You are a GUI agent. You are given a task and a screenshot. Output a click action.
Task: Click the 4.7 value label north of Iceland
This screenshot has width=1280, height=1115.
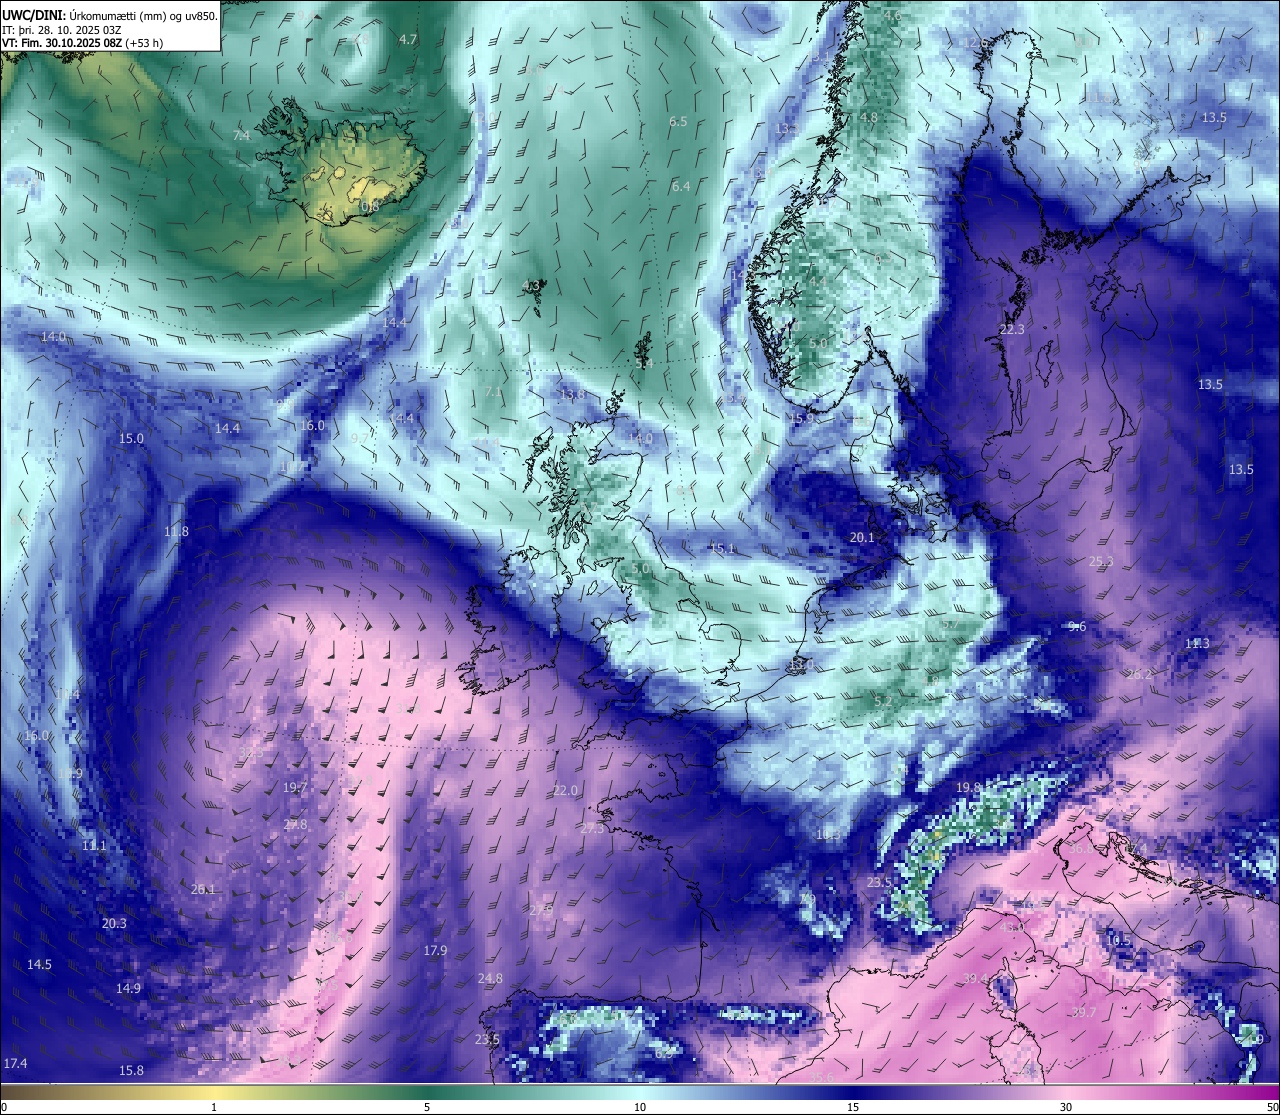[408, 40]
